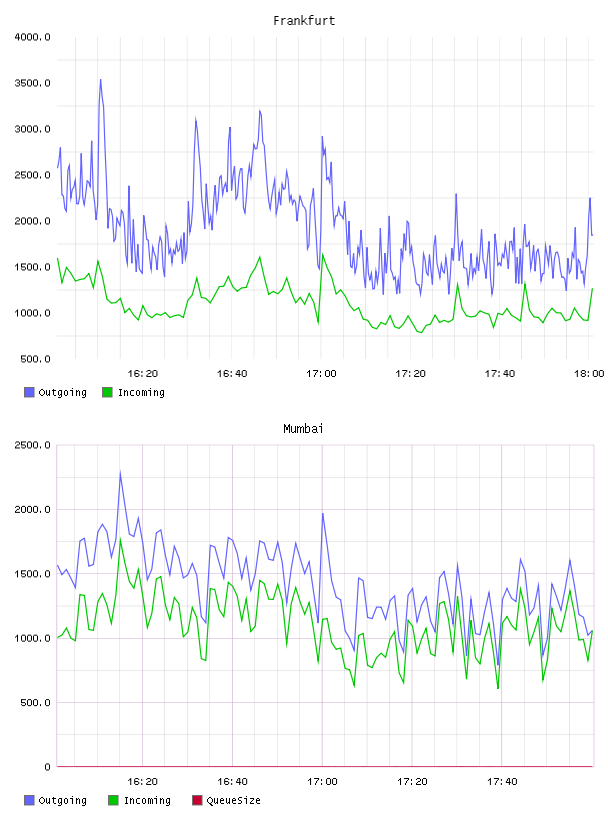Click the Mumbai Outgoing spike at 17:00

(x=323, y=514)
